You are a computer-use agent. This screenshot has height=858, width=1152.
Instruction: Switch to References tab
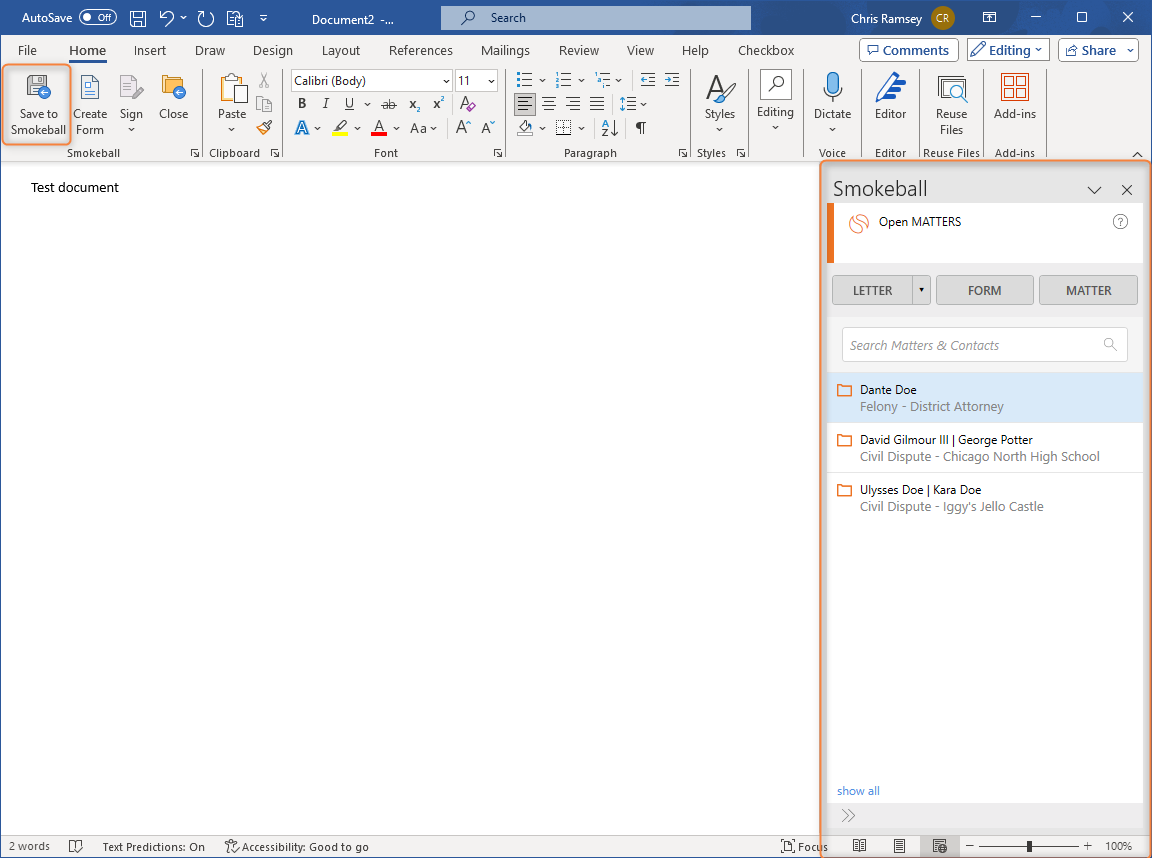pyautogui.click(x=421, y=50)
